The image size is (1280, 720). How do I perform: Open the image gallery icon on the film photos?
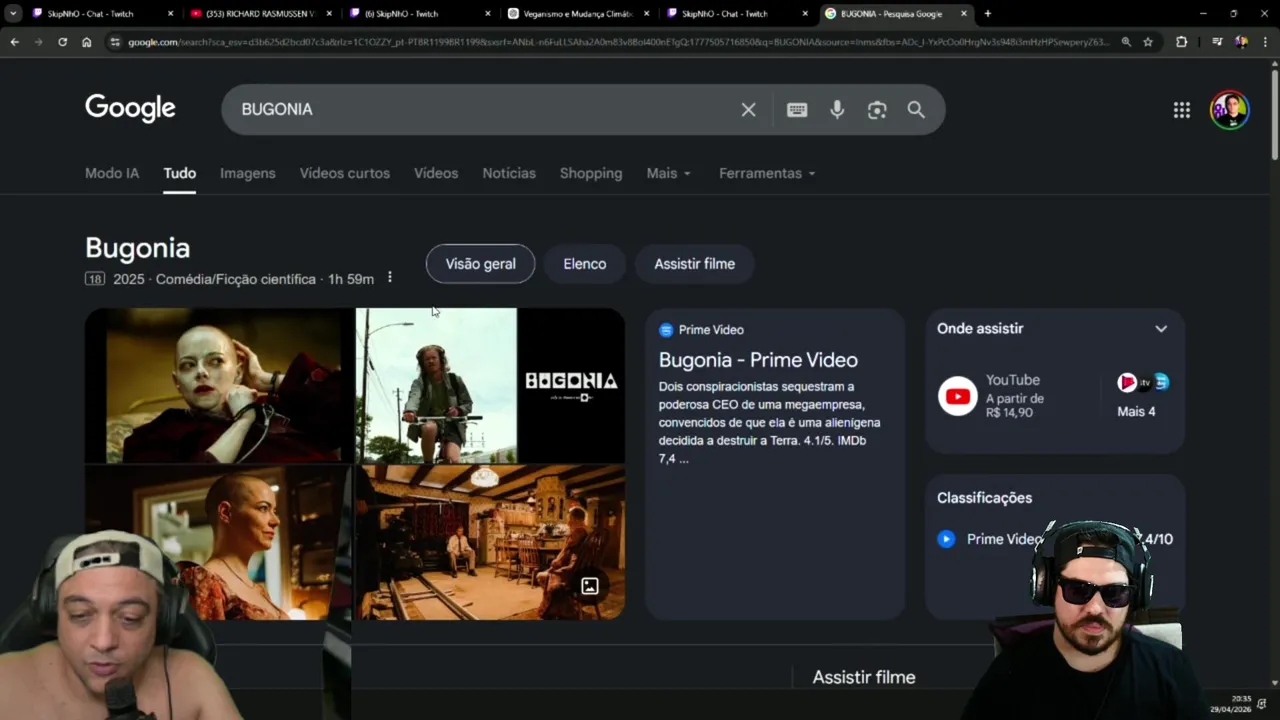coord(590,586)
